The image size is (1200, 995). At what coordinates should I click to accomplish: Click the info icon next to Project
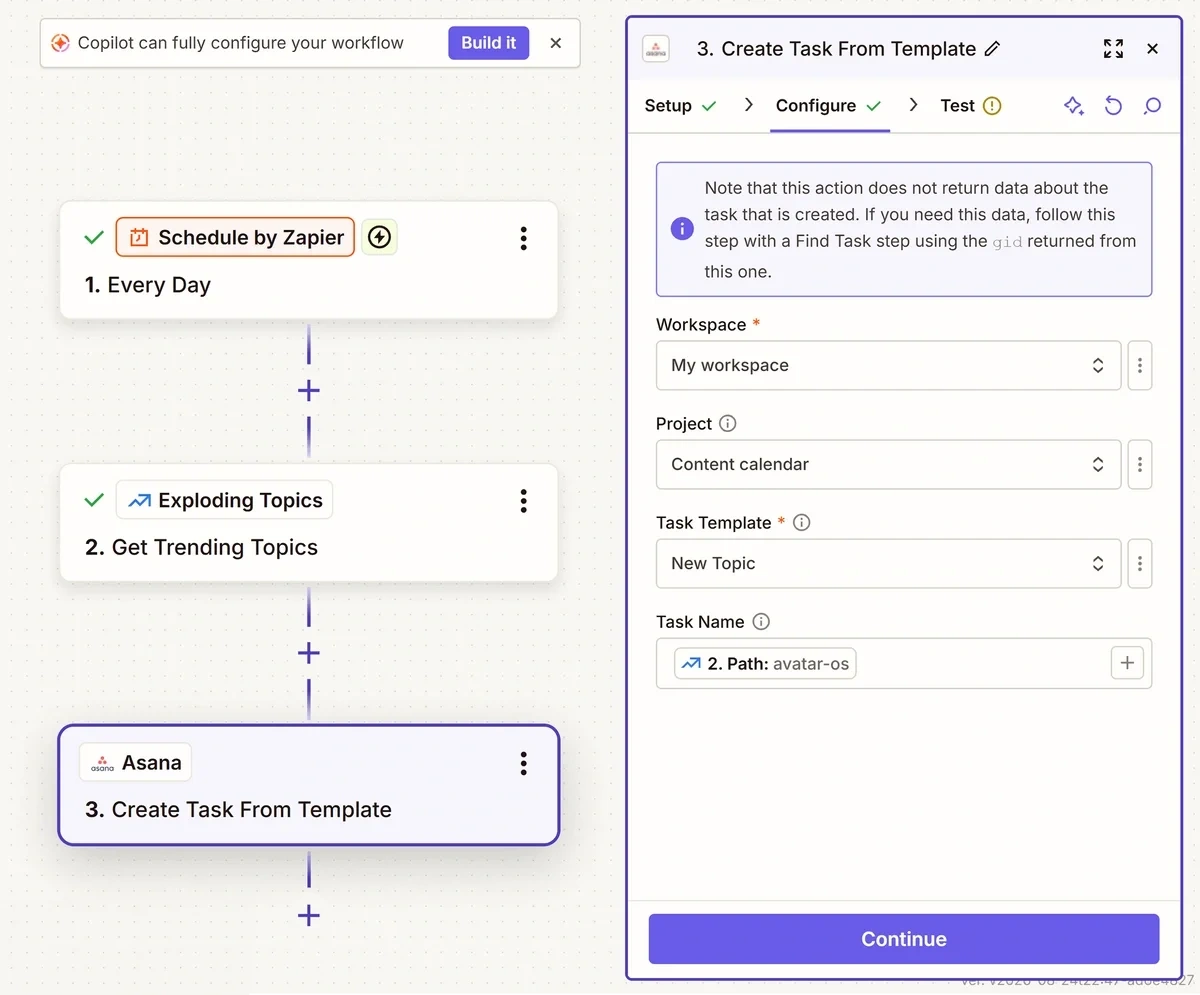pyautogui.click(x=728, y=423)
